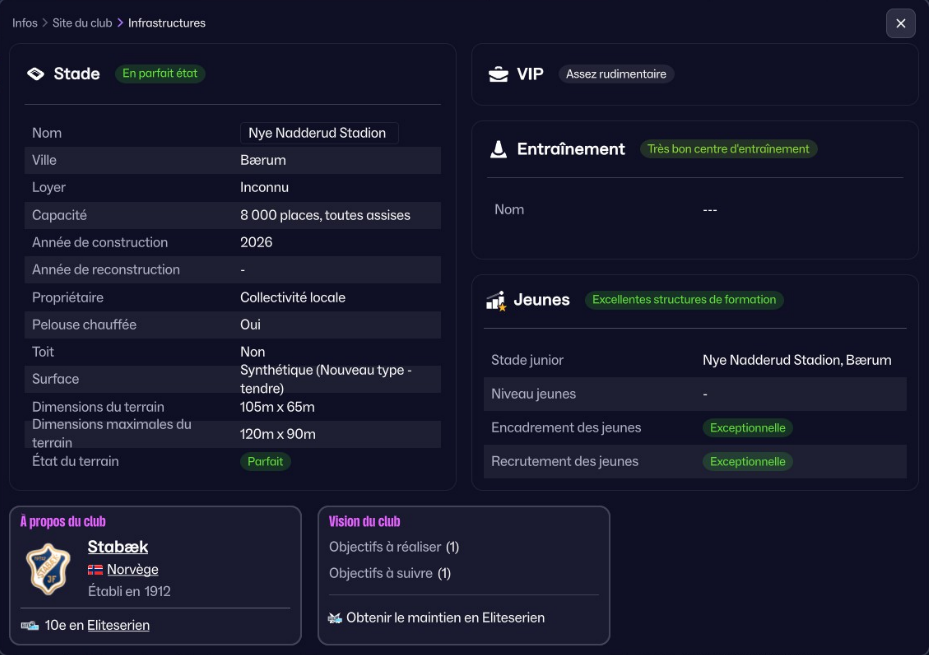Click the objective icon beside Obtenir le maintien
The width and height of the screenshot is (929, 655).
coord(335,618)
